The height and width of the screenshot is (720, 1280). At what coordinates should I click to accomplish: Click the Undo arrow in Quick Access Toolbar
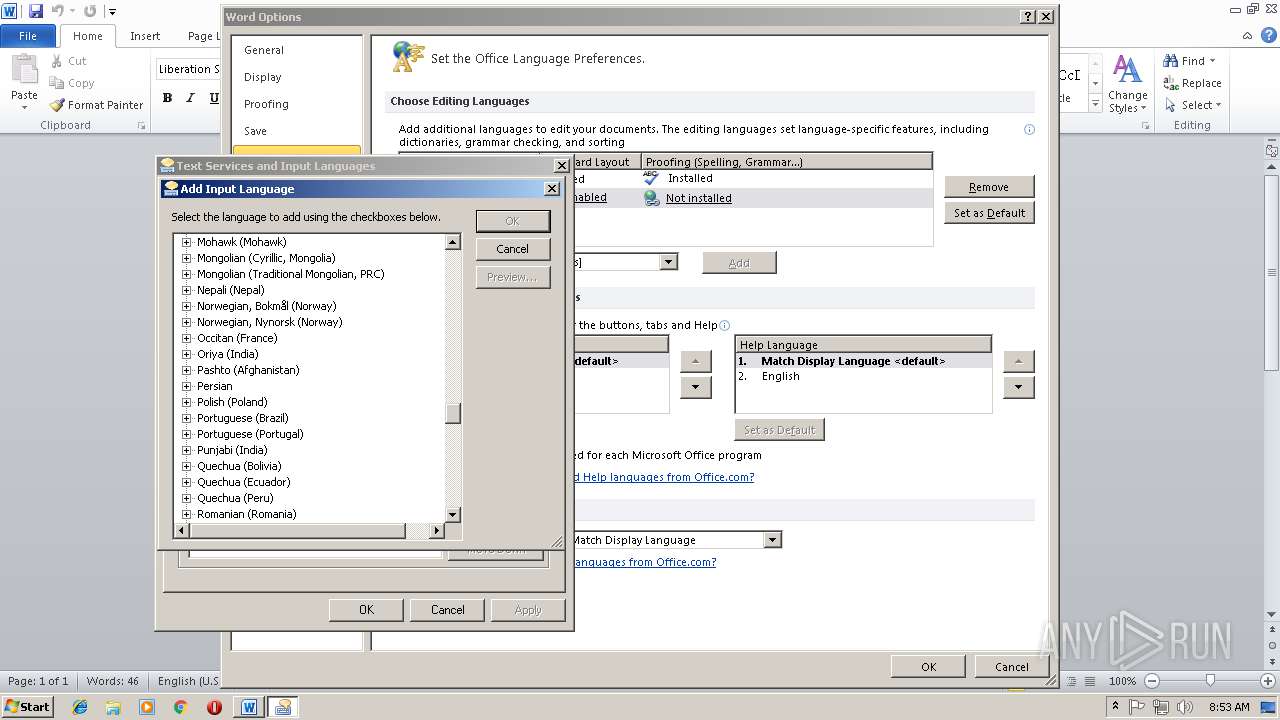pos(58,11)
